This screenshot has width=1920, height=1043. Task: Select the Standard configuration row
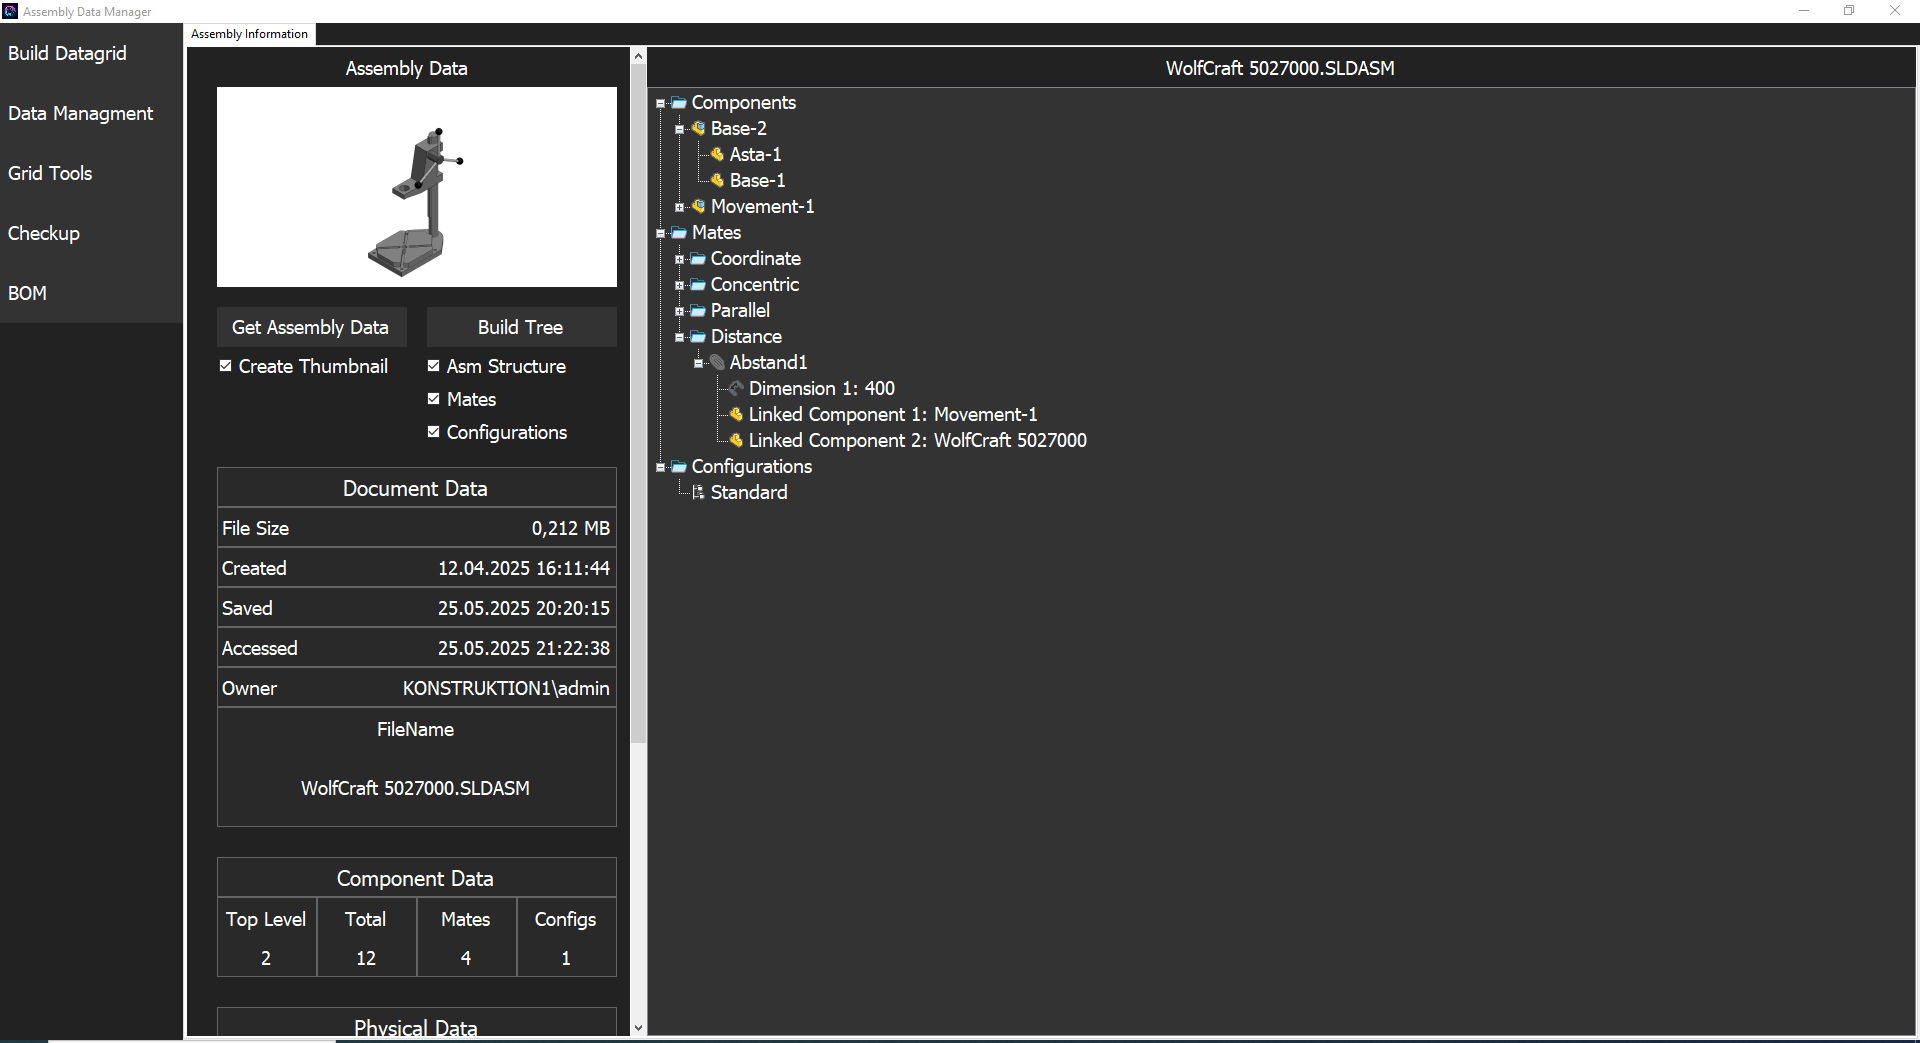749,493
